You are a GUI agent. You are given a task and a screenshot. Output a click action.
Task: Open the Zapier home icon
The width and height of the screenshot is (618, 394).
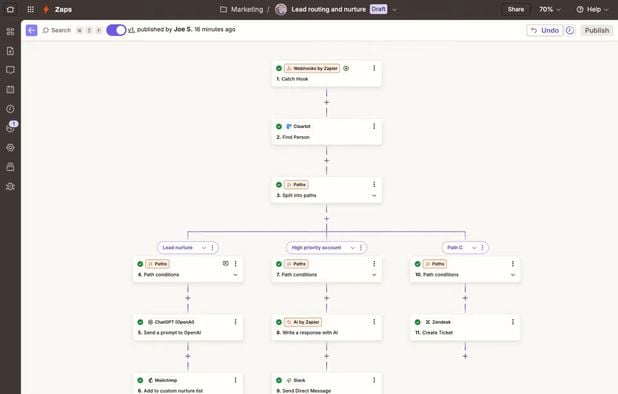coord(11,9)
